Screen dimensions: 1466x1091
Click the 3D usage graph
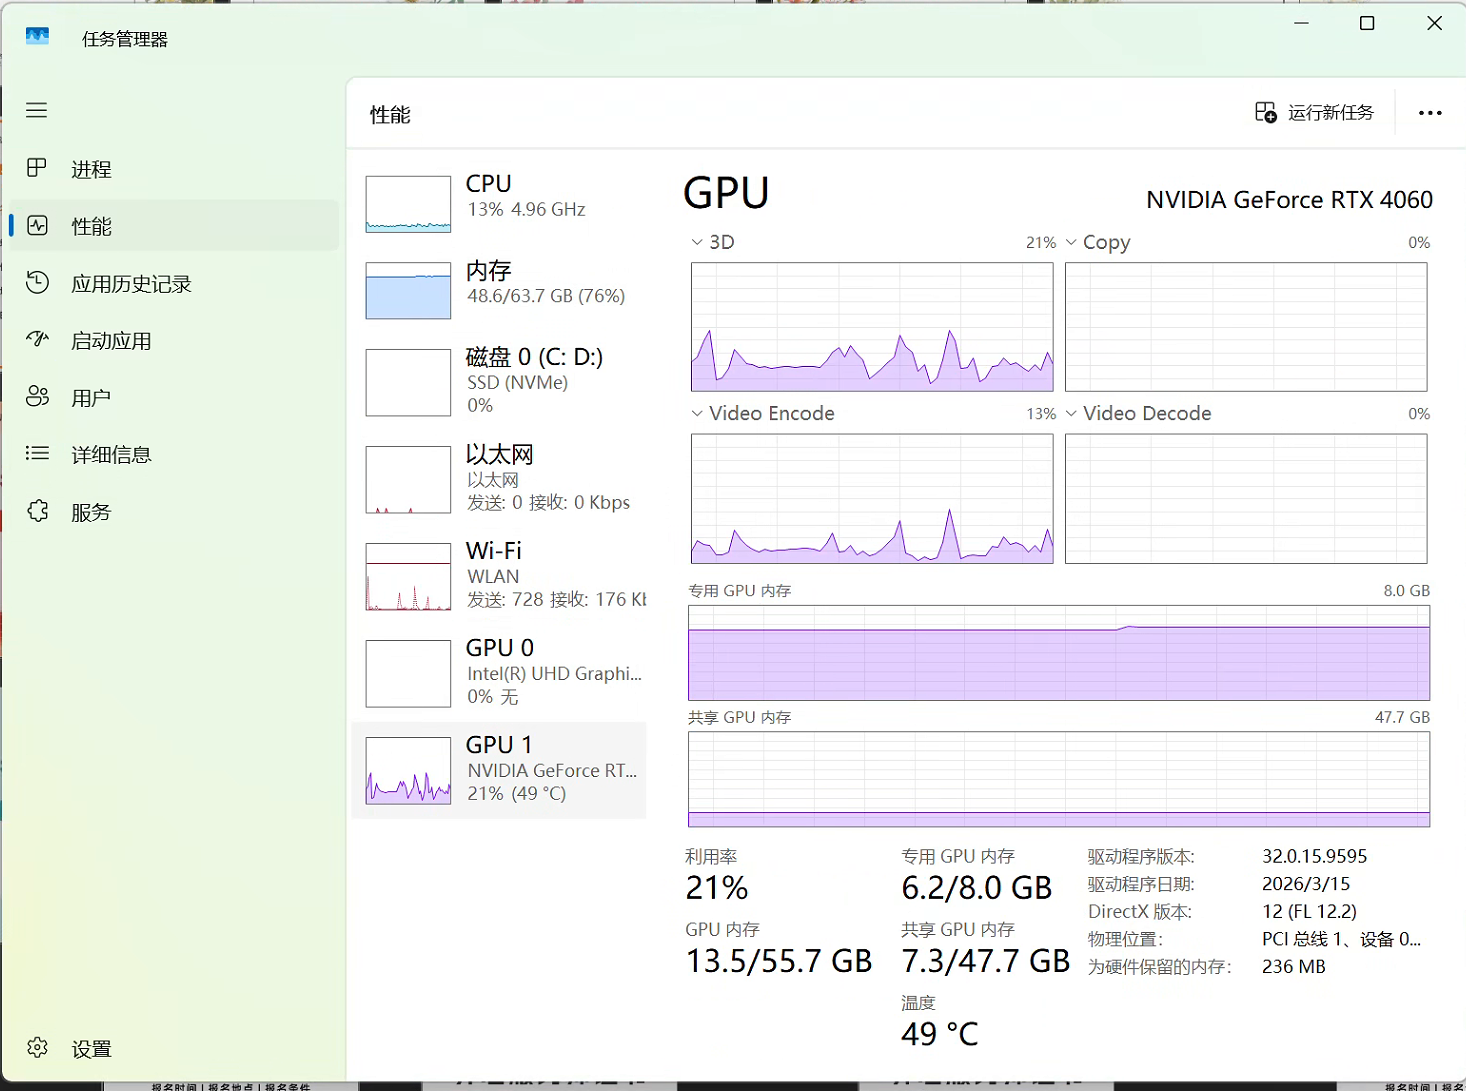pyautogui.click(x=872, y=327)
